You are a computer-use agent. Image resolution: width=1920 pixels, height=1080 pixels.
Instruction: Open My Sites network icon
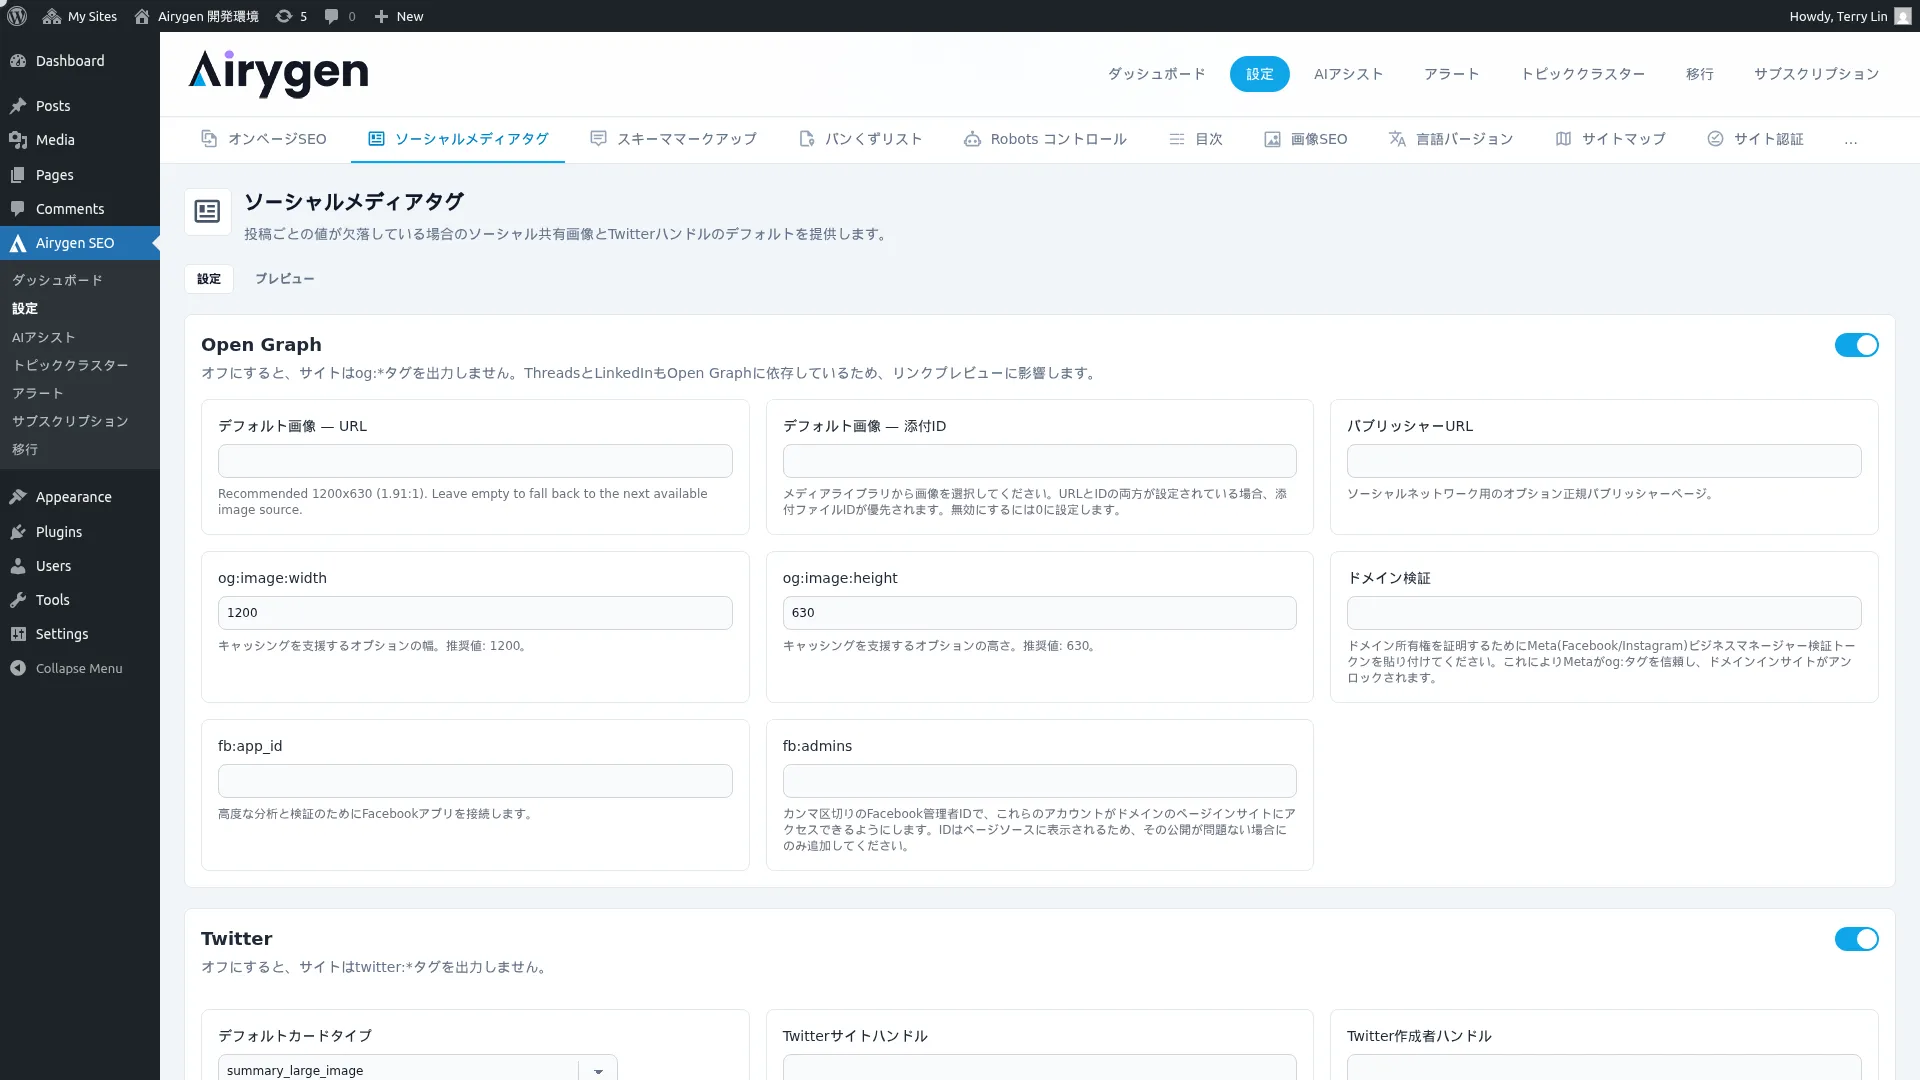pos(52,16)
